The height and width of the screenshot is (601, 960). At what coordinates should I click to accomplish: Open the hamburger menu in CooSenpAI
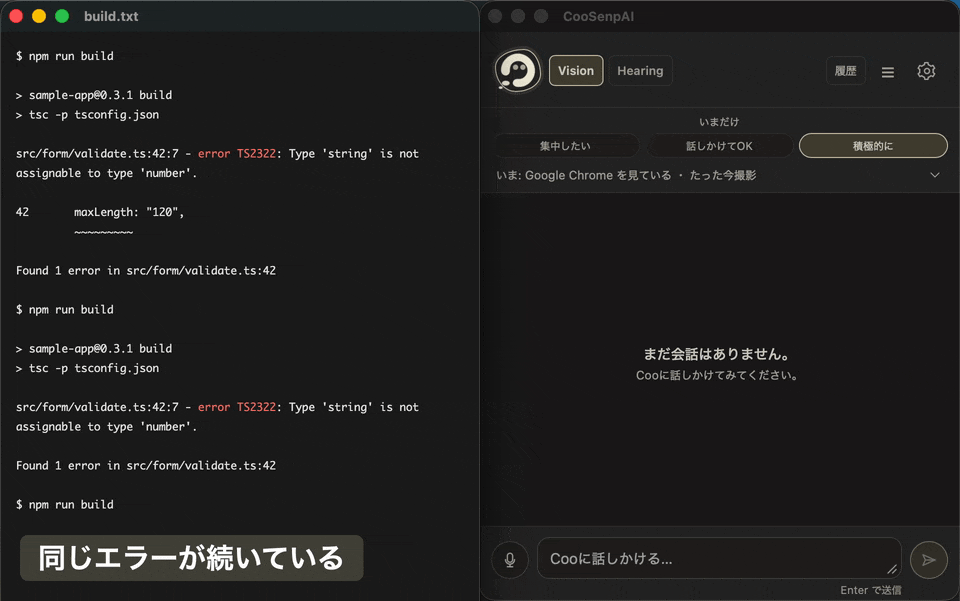tap(888, 72)
